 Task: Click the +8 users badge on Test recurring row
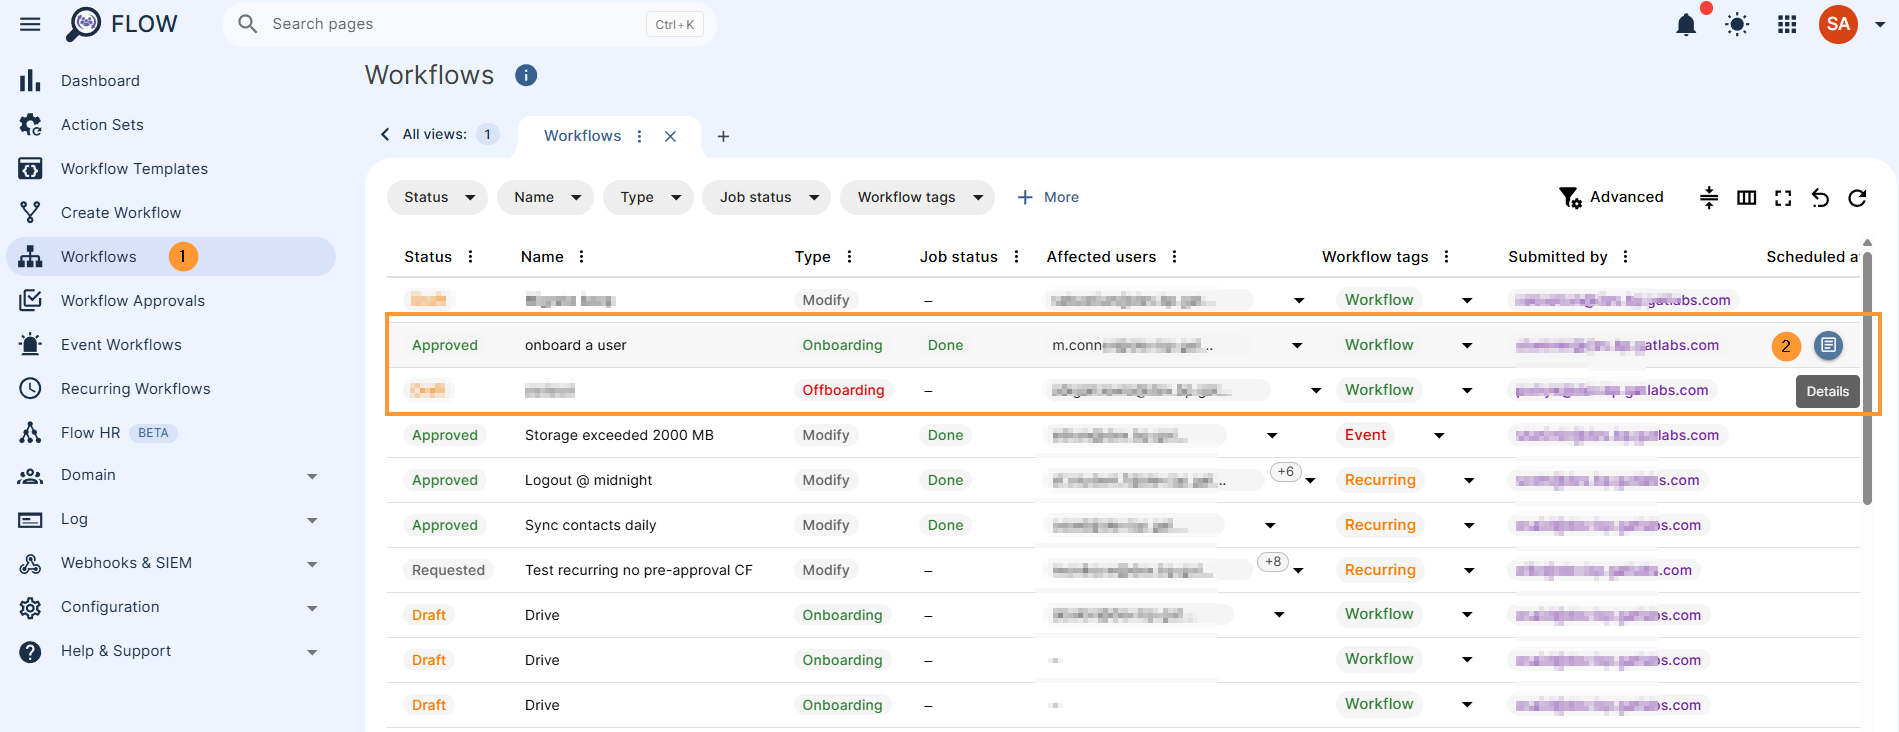coord(1273,562)
